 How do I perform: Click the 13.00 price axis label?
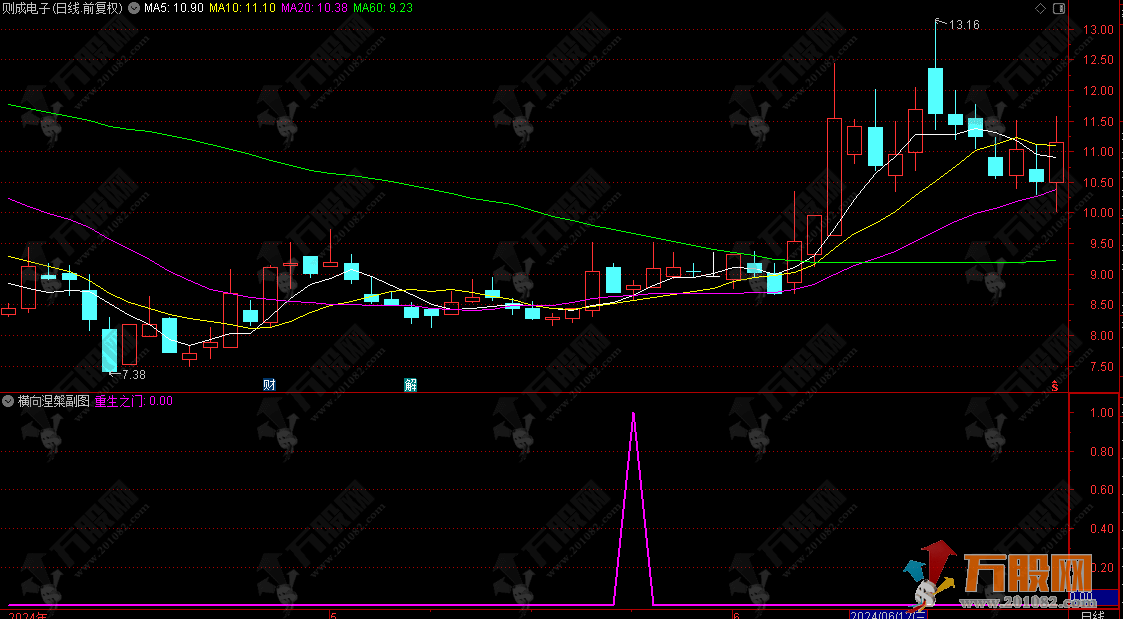click(x=1098, y=30)
